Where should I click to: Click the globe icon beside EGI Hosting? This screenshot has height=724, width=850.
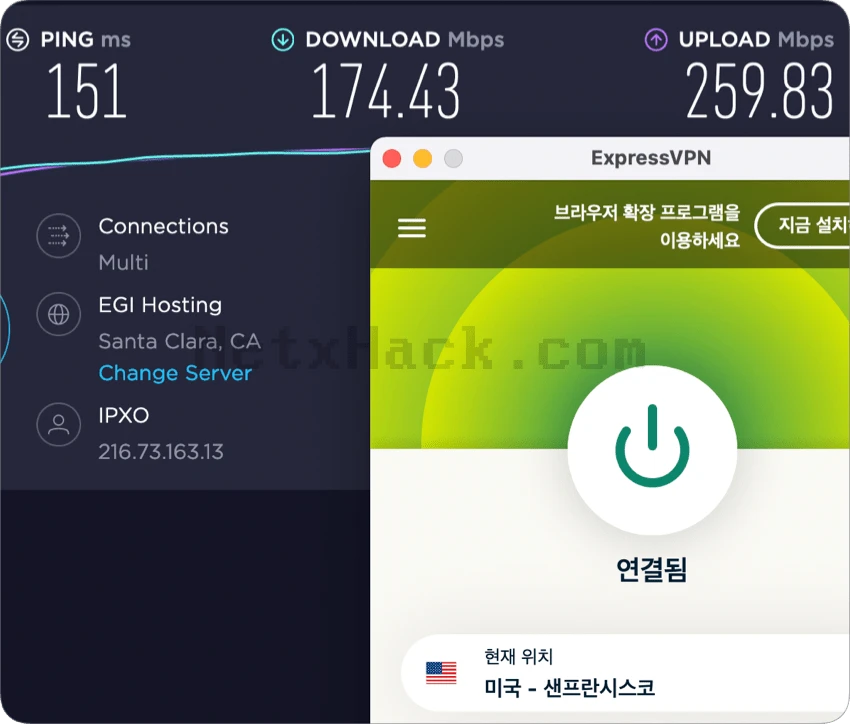(59, 314)
